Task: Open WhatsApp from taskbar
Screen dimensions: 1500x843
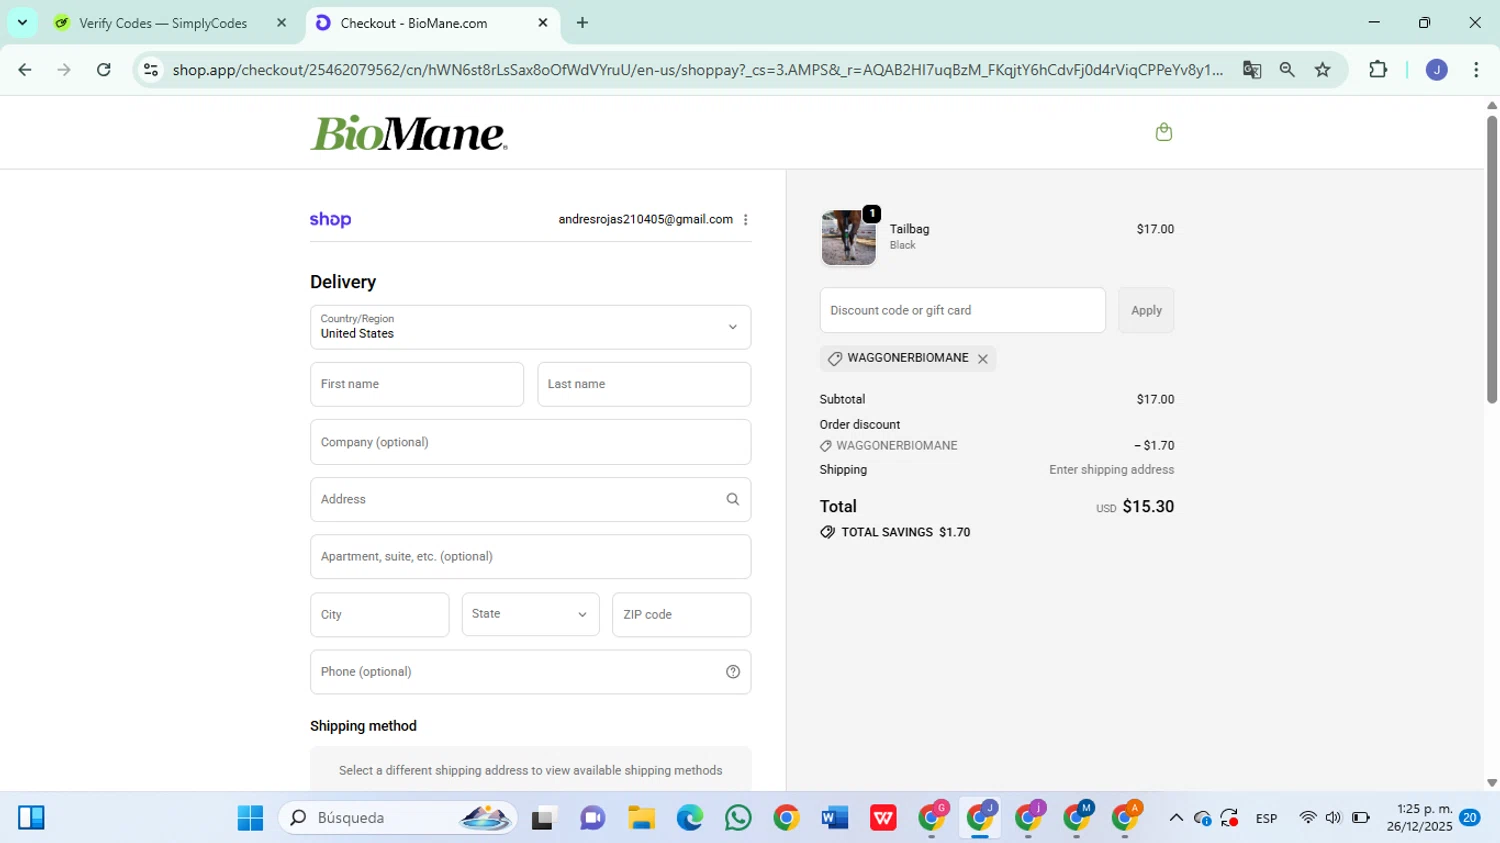Action: tap(738, 818)
